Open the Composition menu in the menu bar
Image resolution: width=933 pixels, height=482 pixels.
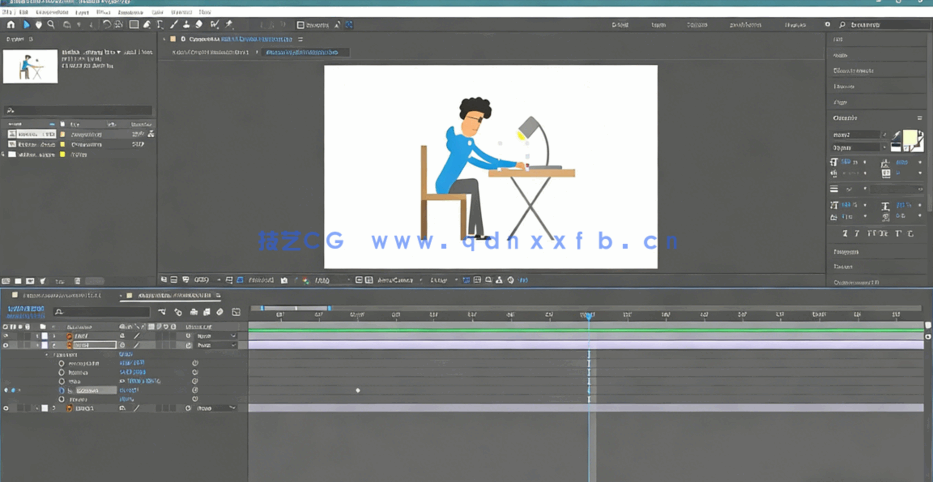52,13
